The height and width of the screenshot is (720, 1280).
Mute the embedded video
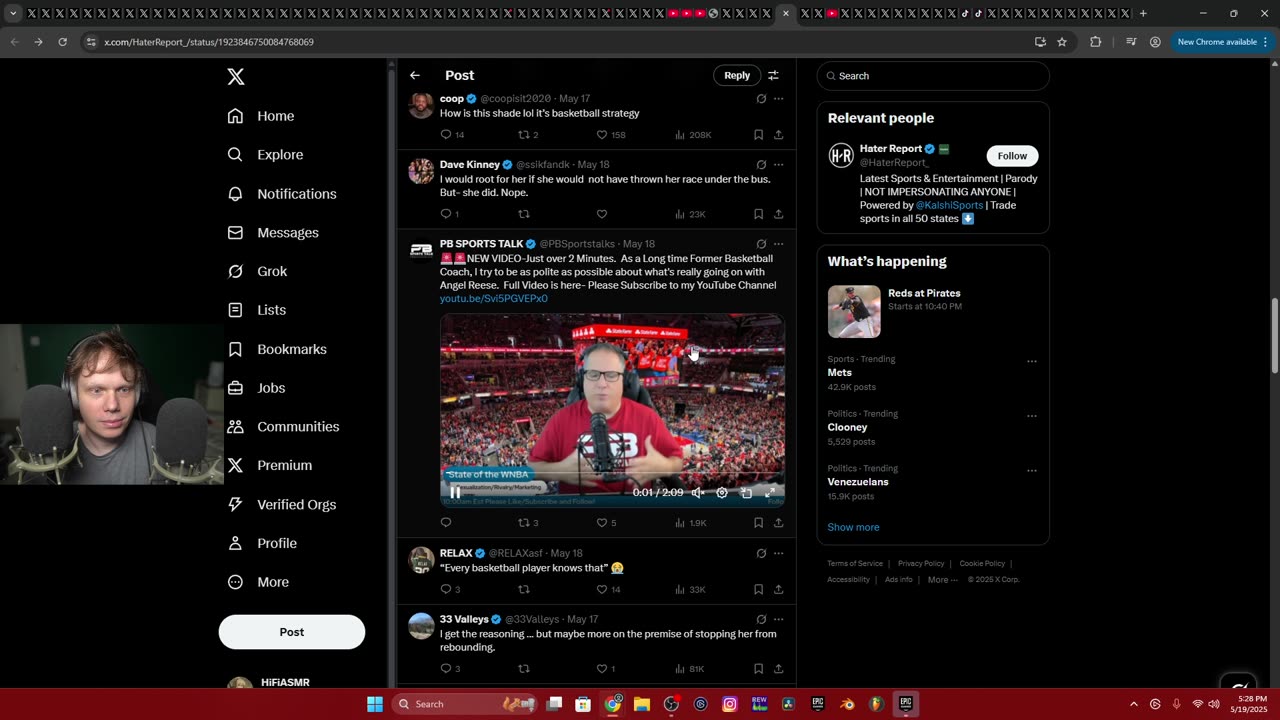click(698, 492)
